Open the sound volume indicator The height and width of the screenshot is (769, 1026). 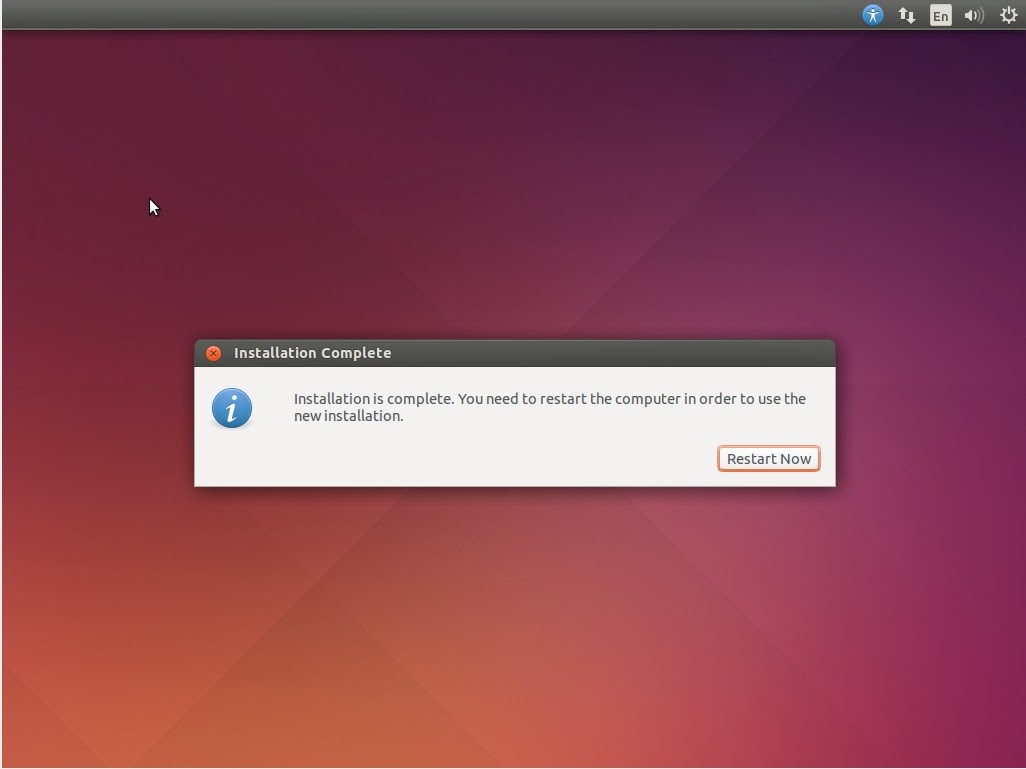974,15
